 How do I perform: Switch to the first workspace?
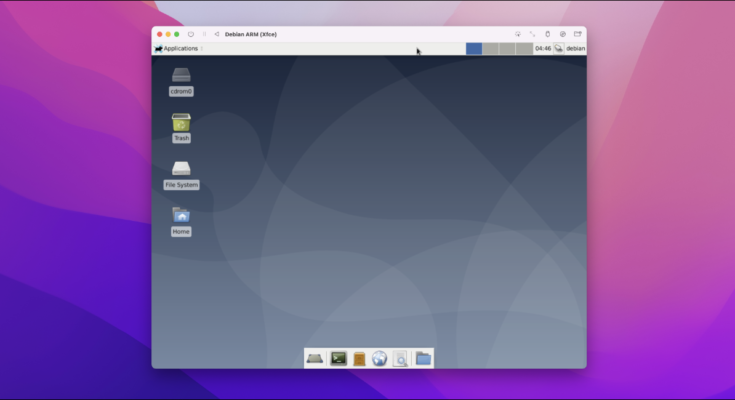coord(474,48)
